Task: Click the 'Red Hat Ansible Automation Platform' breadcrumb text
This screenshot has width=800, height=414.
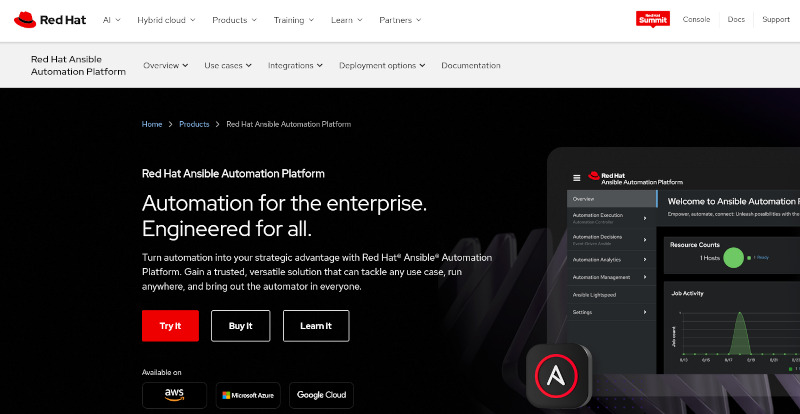Action: [x=289, y=124]
